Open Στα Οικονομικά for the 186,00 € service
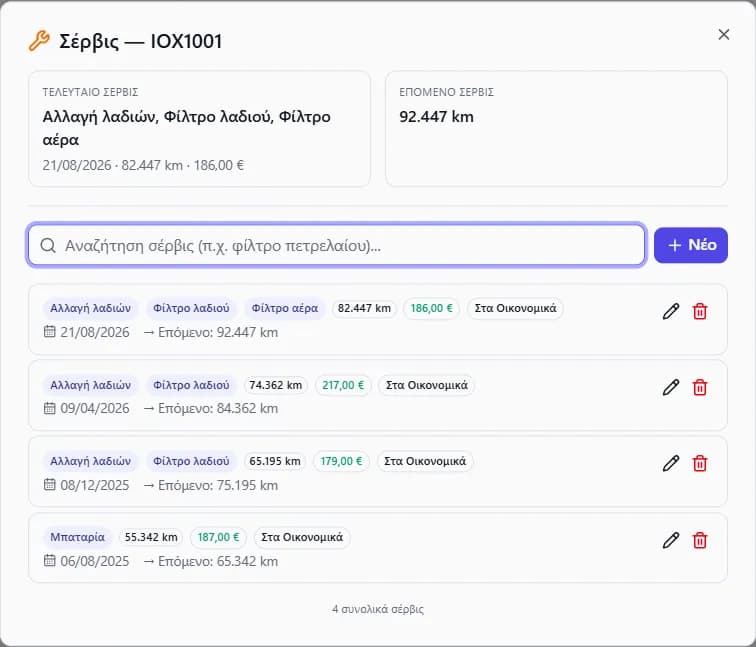The width and height of the screenshot is (756, 647). [515, 309]
